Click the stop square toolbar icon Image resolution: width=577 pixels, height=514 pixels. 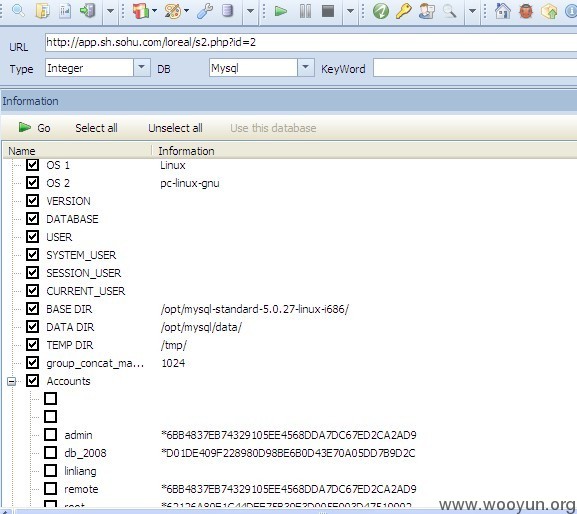tap(328, 11)
